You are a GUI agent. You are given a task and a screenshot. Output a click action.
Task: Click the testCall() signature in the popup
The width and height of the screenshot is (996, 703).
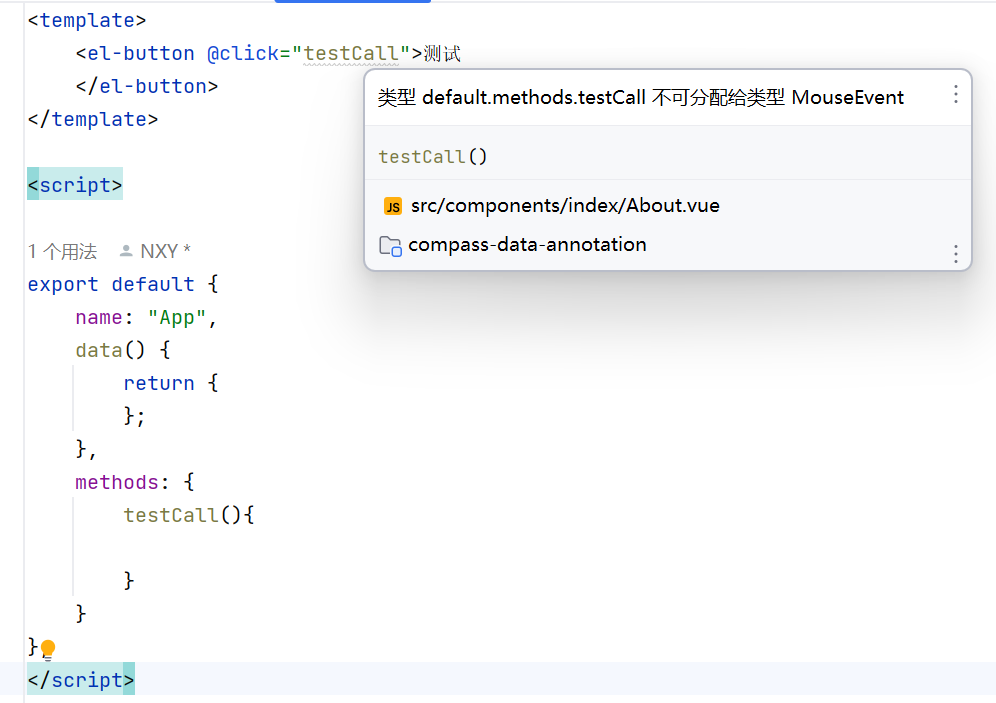tap(432, 156)
